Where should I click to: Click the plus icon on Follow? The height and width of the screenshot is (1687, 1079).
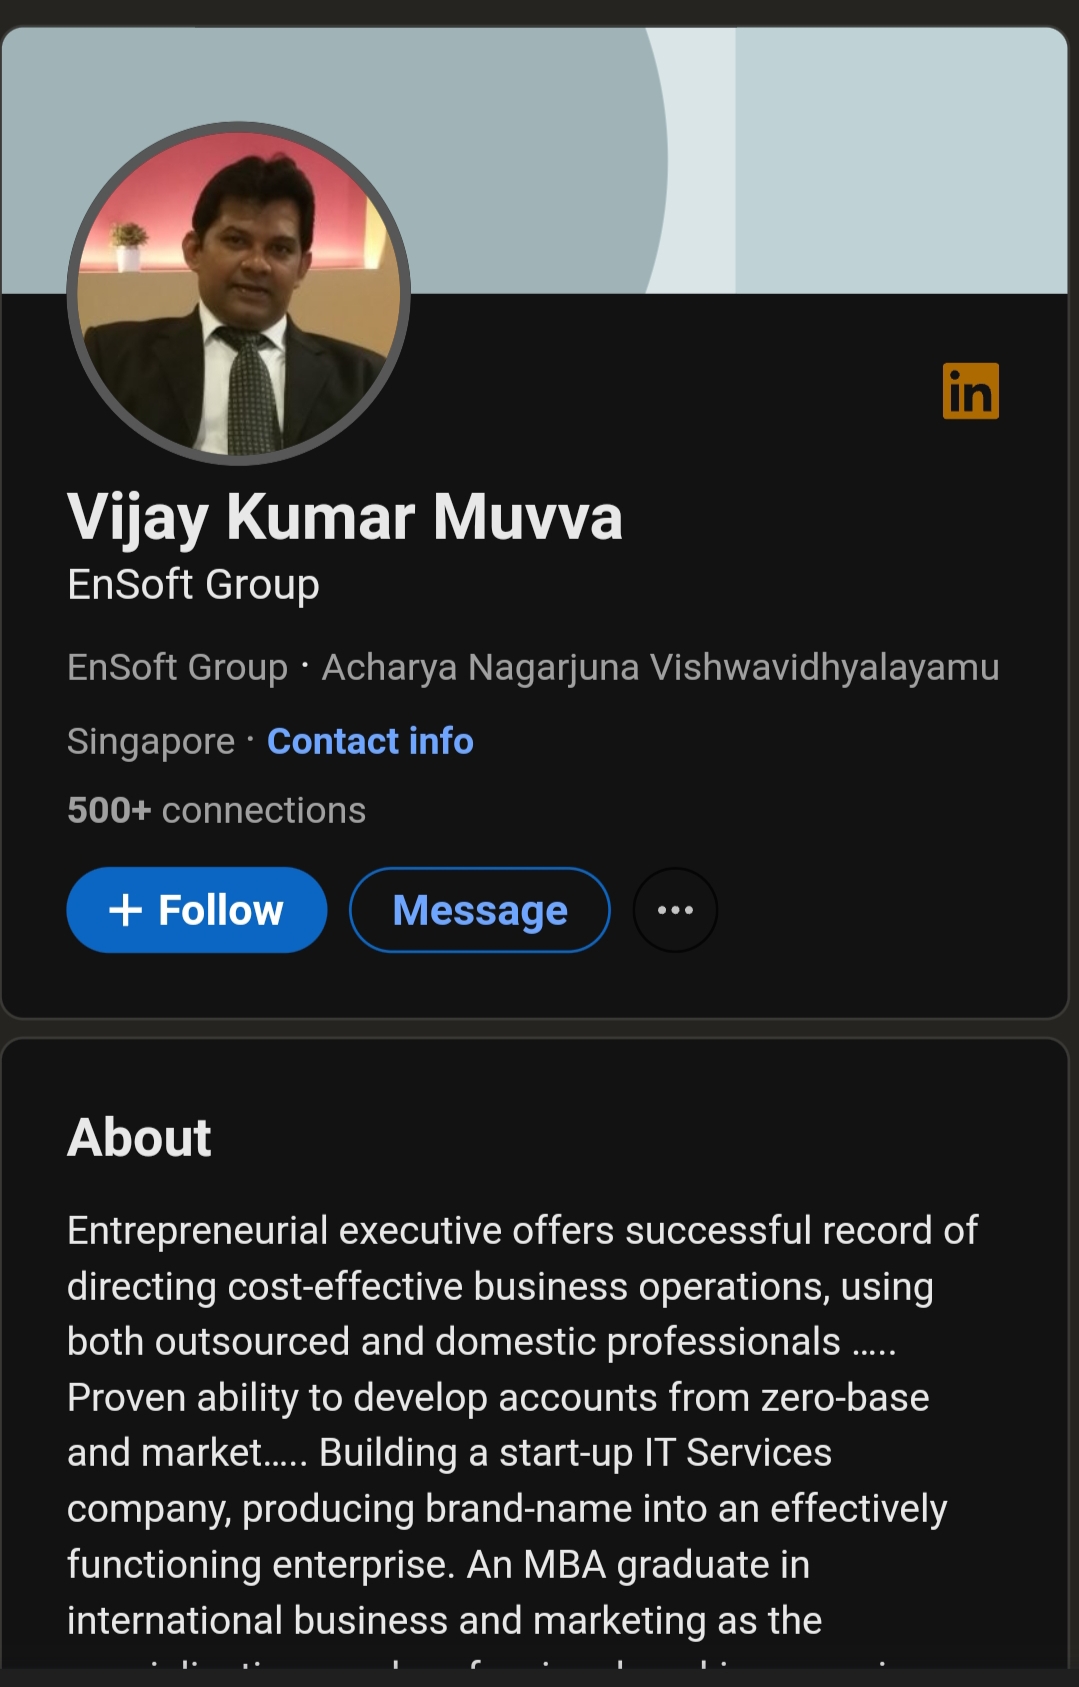(125, 910)
